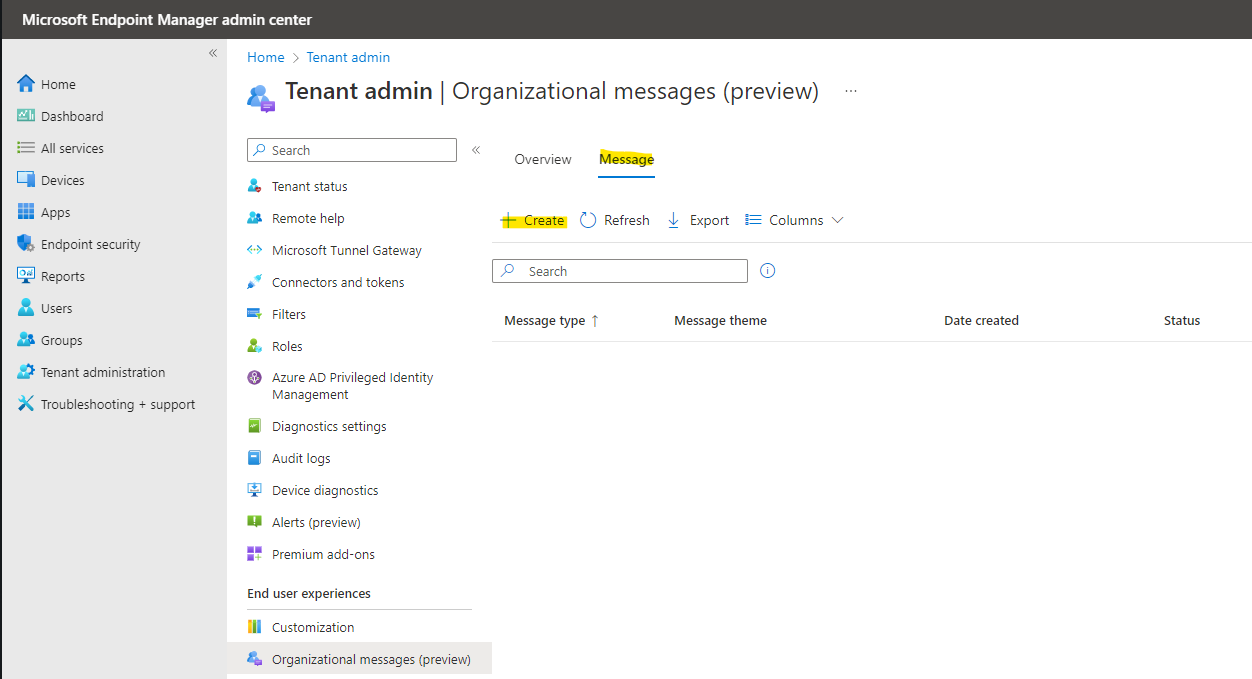This screenshot has width=1252, height=679.
Task: Sort messages by Message type
Action: pos(551,320)
